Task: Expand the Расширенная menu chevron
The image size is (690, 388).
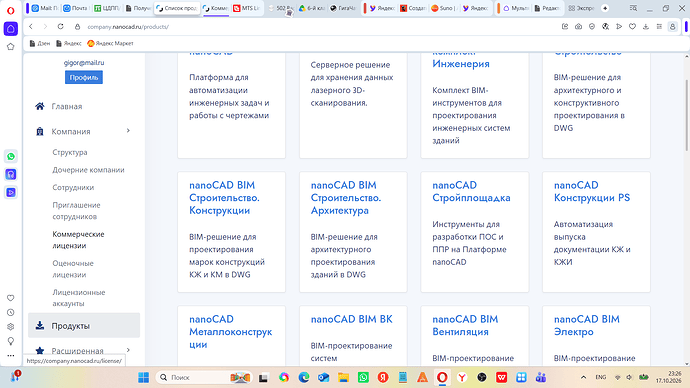Action: [128, 350]
